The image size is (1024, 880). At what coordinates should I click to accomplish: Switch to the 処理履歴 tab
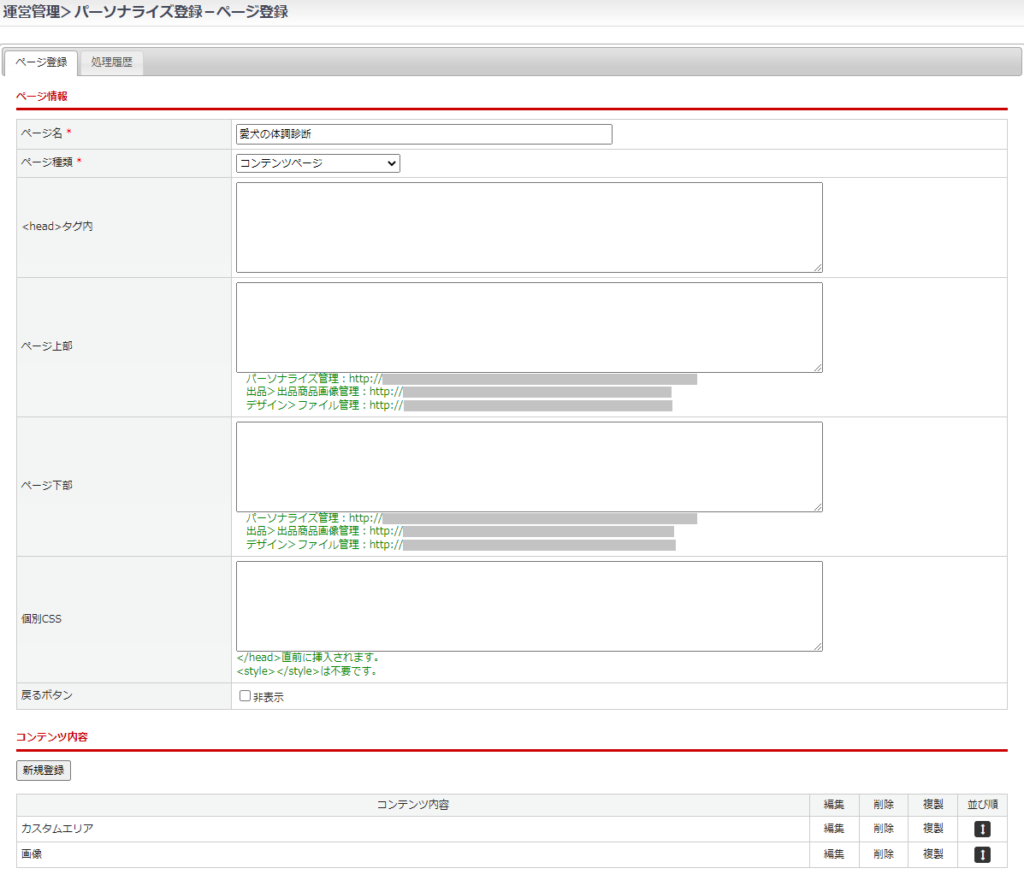[112, 62]
